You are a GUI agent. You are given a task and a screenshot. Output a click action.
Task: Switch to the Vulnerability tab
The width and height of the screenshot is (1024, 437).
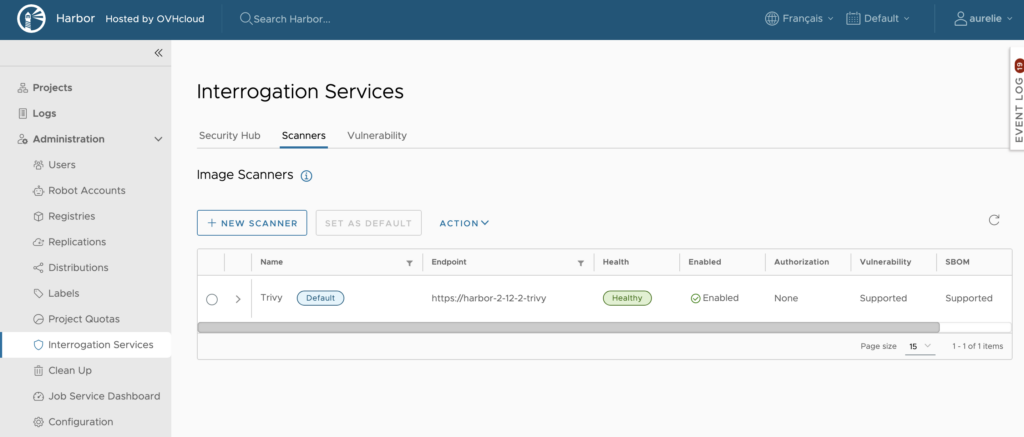[376, 135]
